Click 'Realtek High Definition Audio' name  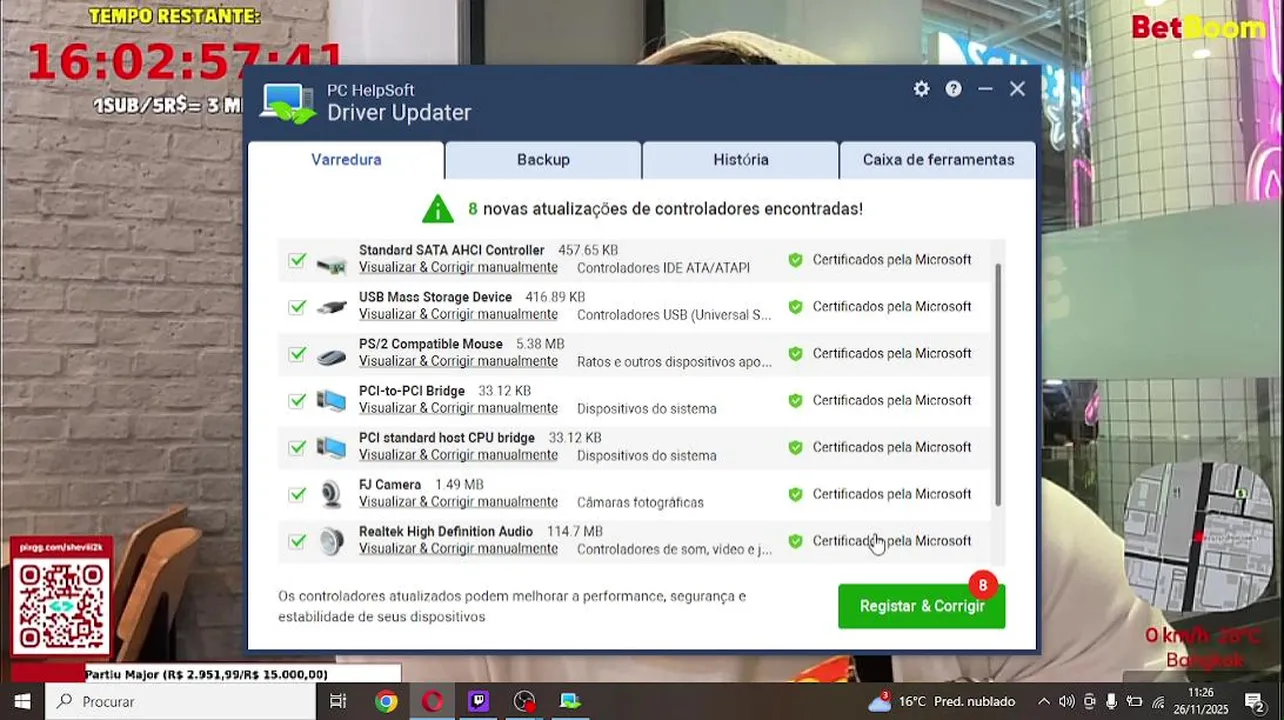[x=446, y=531]
